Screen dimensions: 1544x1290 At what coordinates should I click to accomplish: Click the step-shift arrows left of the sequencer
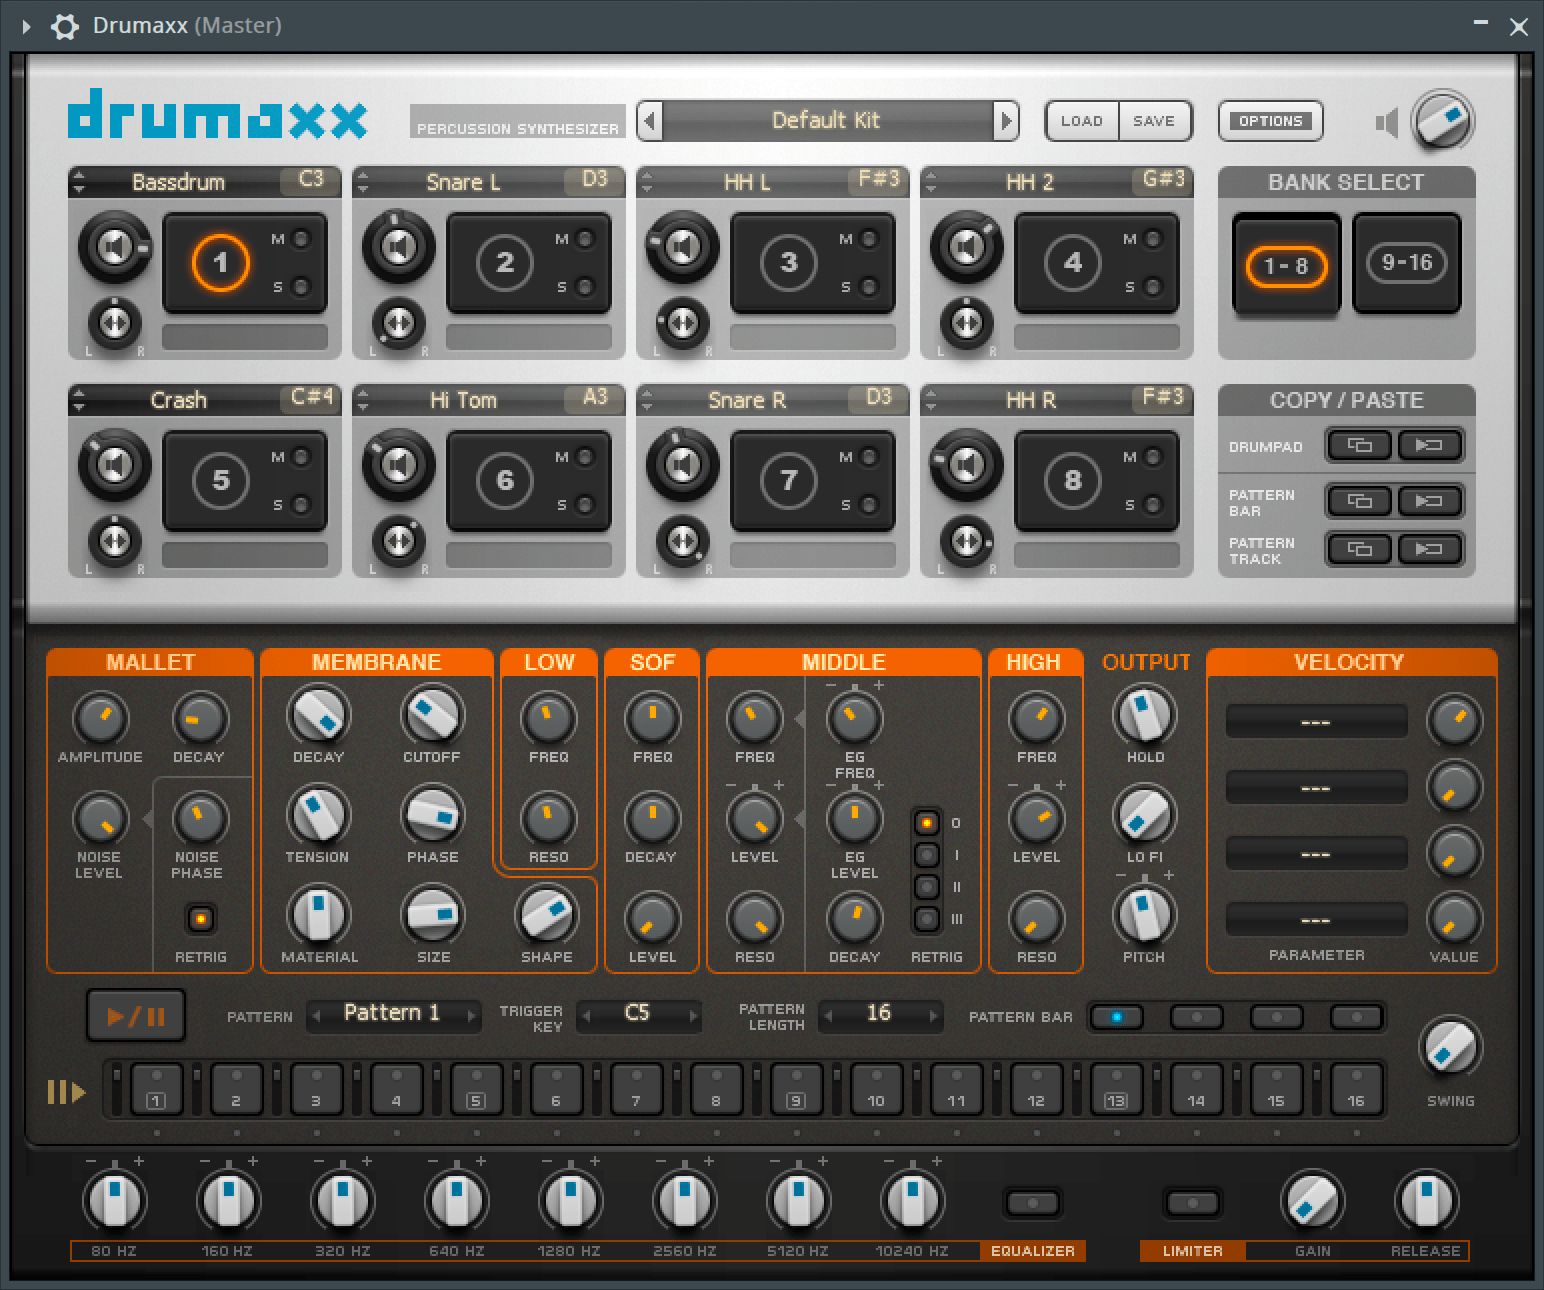pos(65,1092)
